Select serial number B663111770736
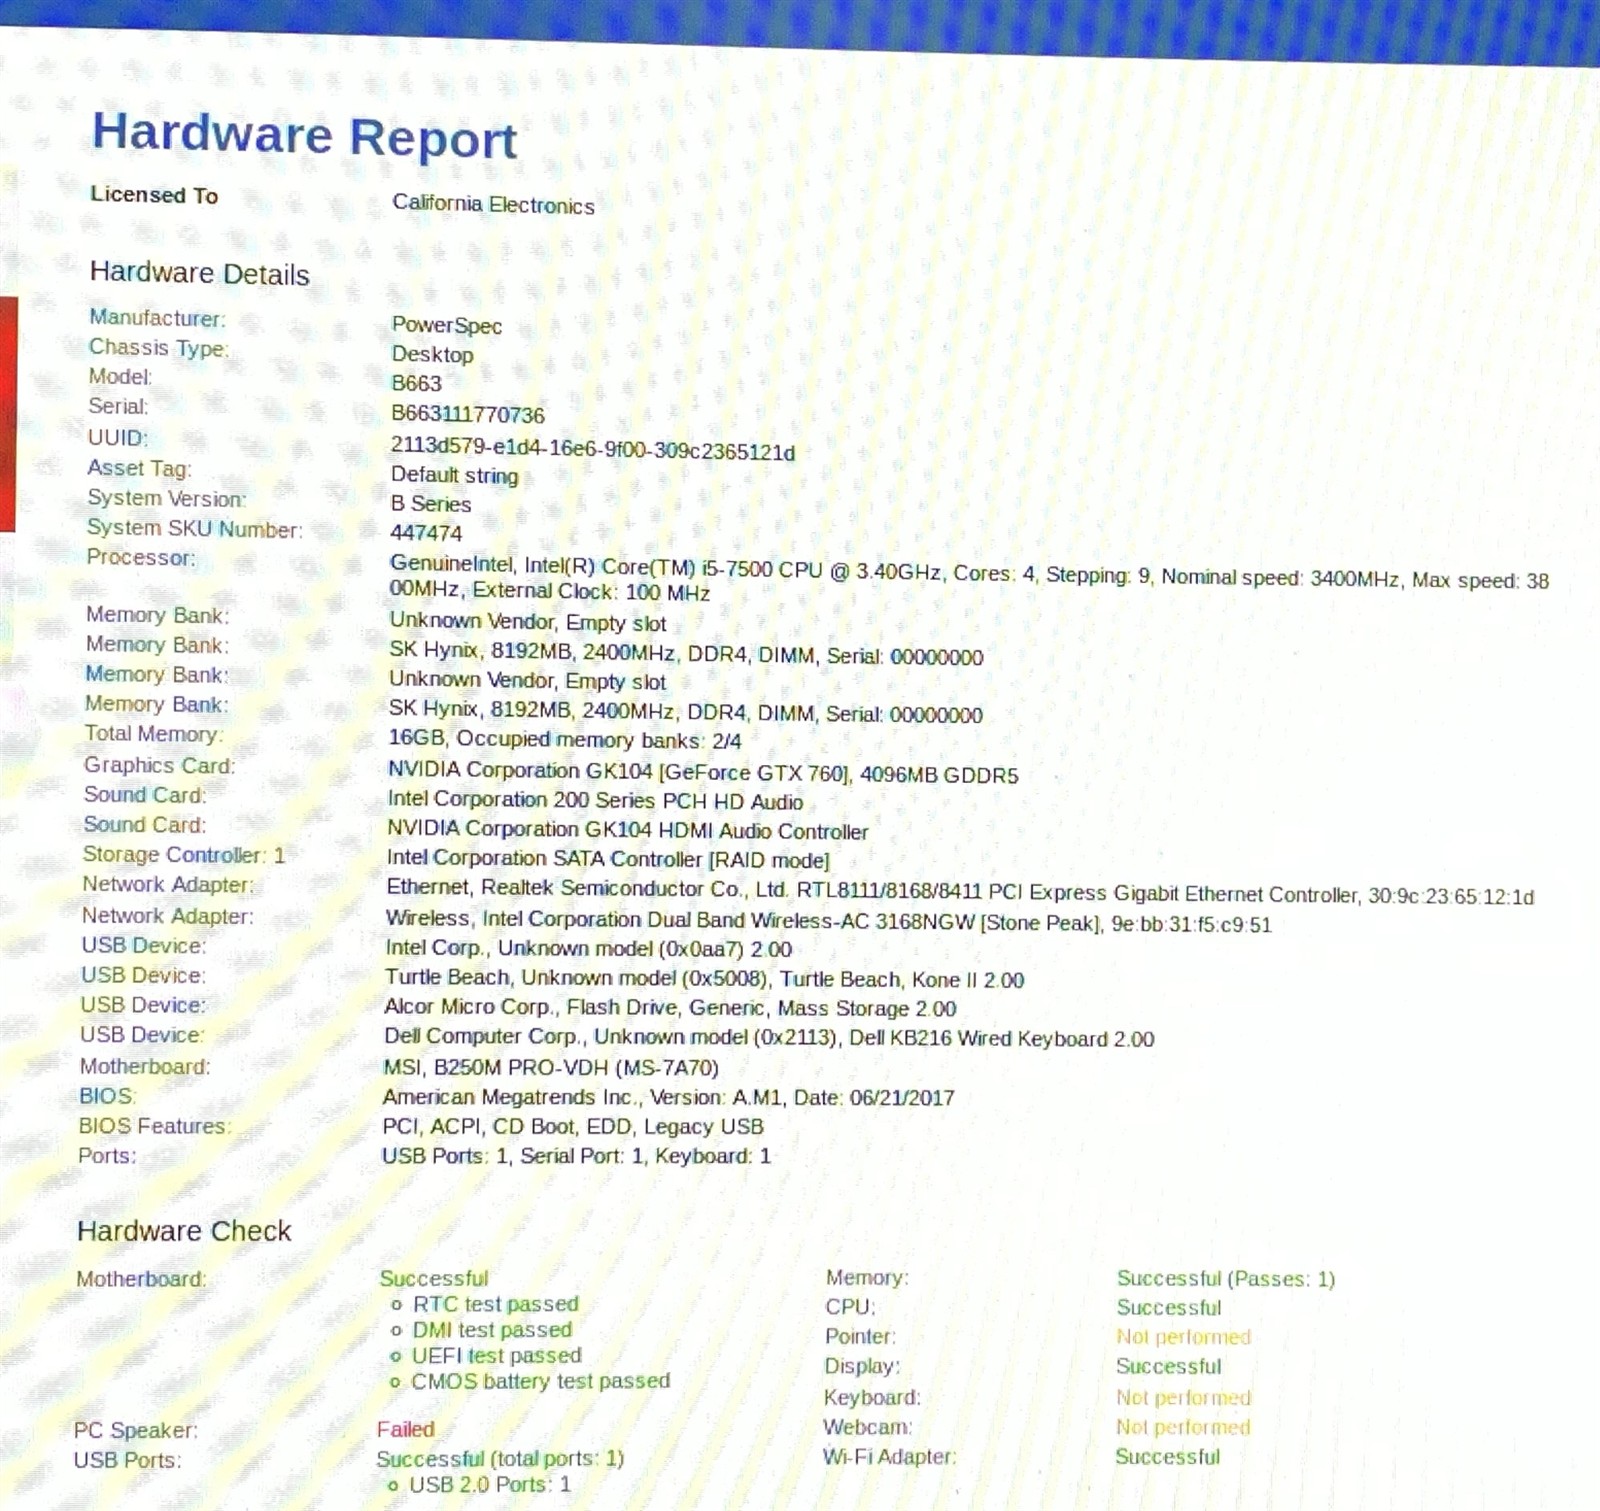 [x=468, y=414]
